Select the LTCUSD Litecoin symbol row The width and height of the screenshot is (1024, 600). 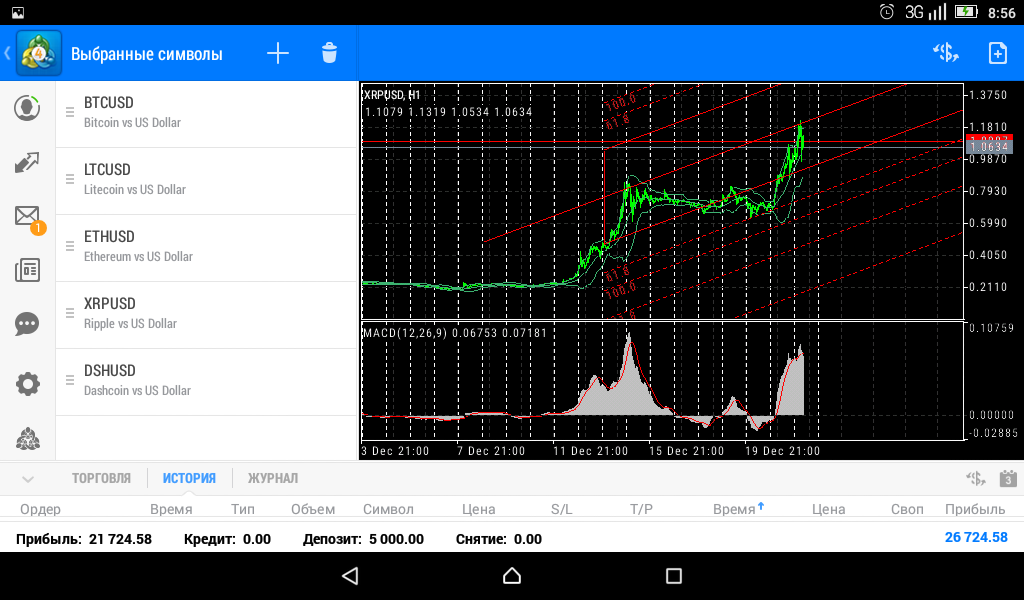click(x=206, y=181)
